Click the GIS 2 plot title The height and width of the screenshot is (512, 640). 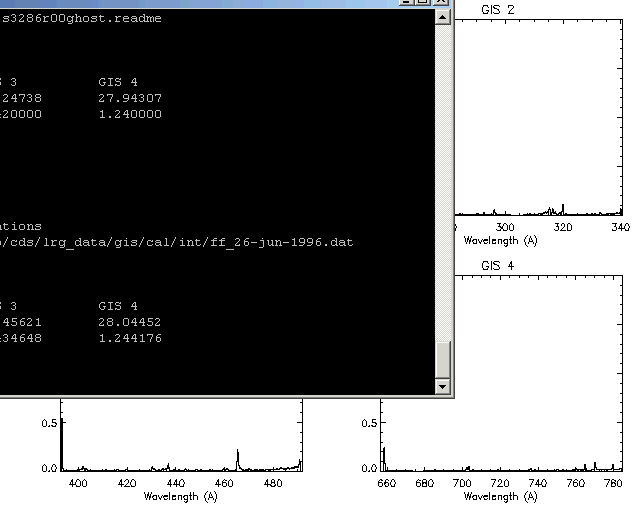pyautogui.click(x=498, y=10)
